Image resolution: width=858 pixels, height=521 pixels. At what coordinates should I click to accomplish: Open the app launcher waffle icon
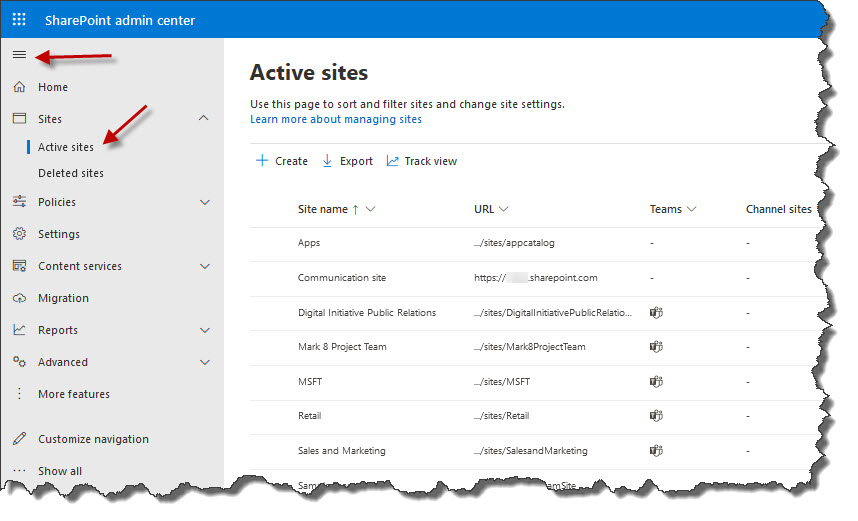(x=19, y=20)
